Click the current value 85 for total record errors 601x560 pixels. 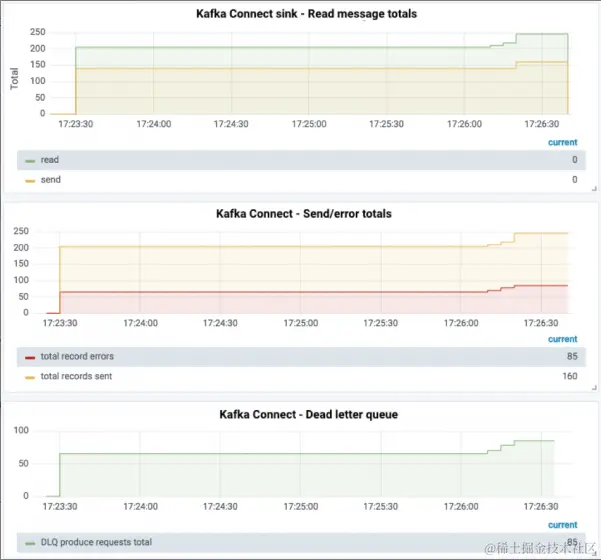[572, 356]
